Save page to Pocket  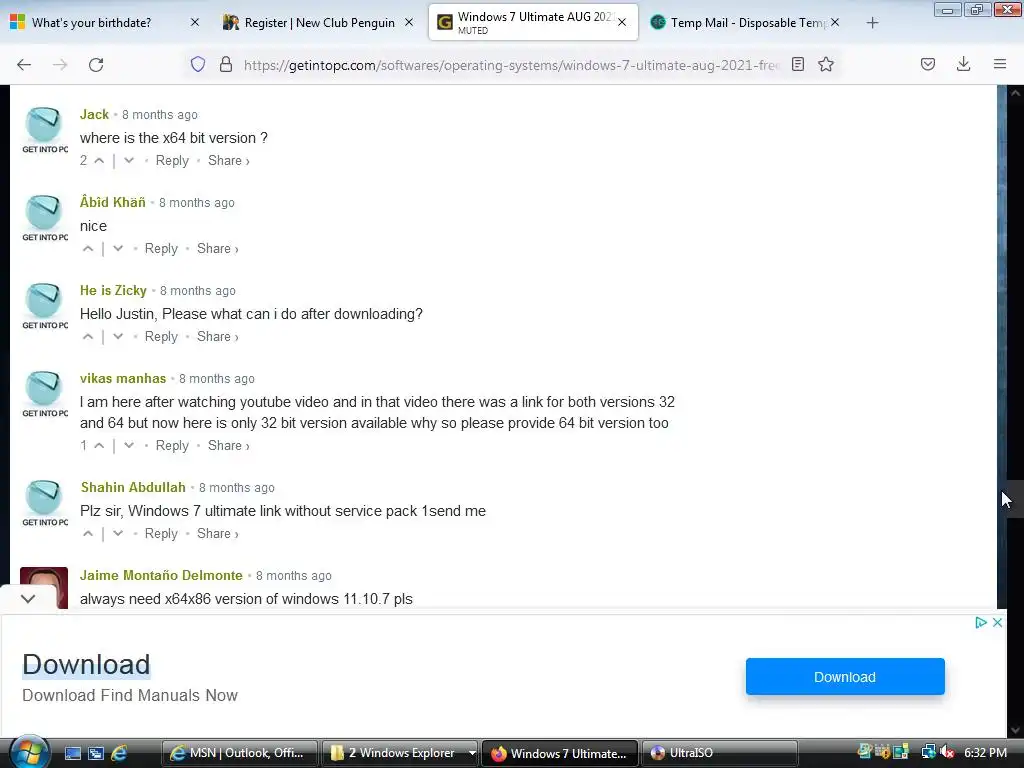[x=928, y=64]
